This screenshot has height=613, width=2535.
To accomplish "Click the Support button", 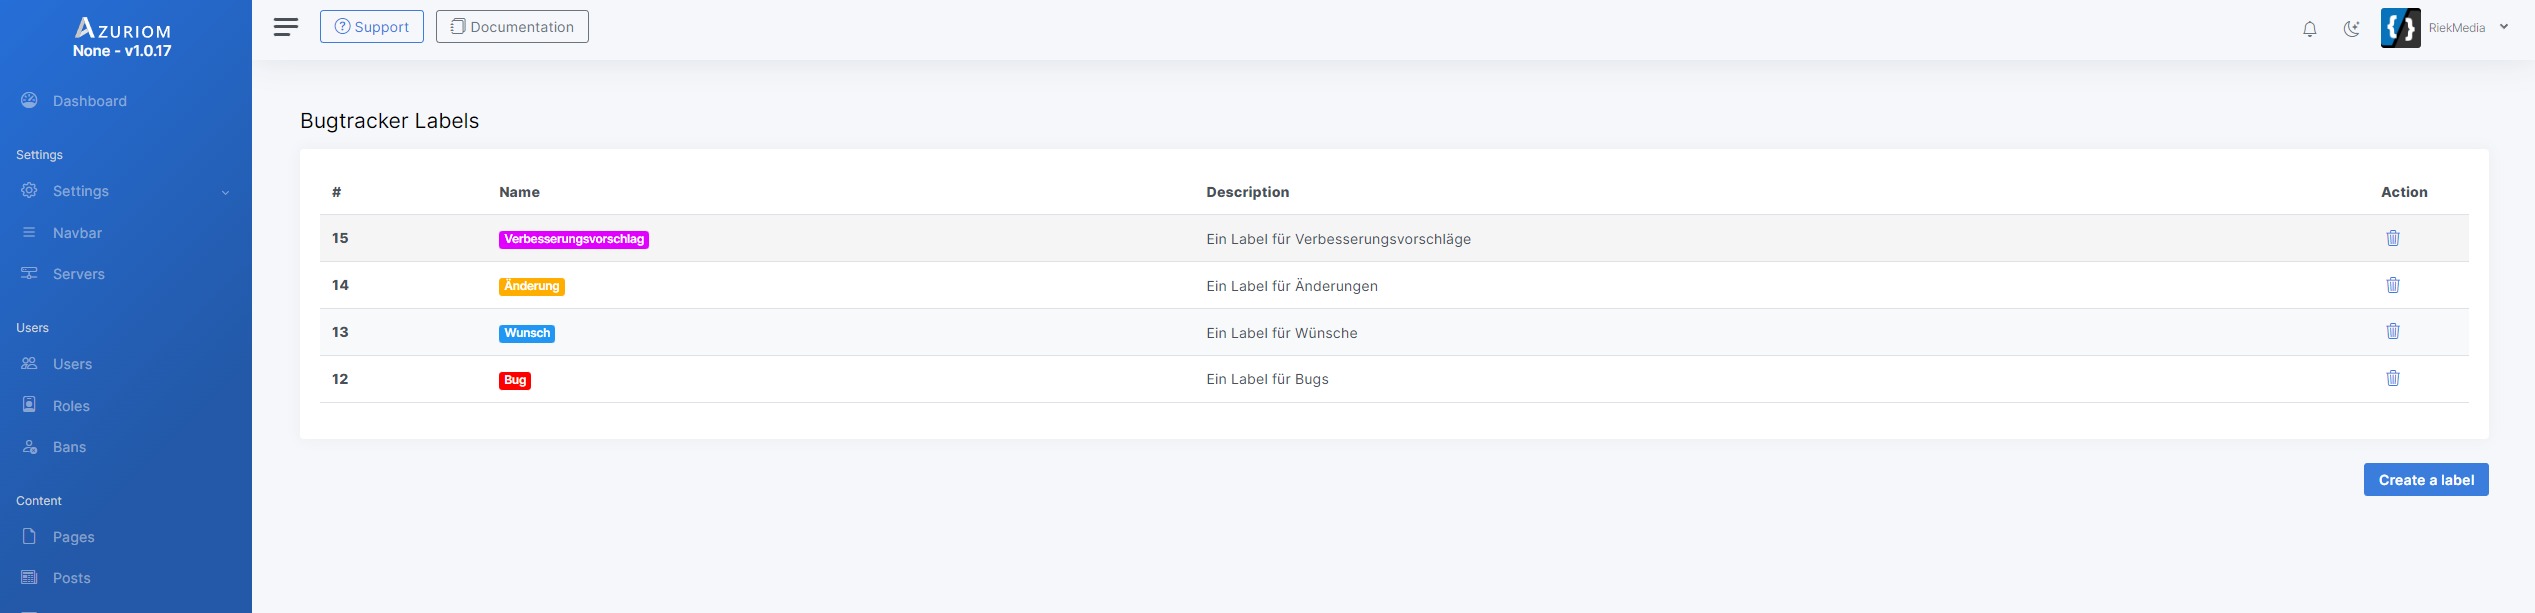I will pos(372,27).
